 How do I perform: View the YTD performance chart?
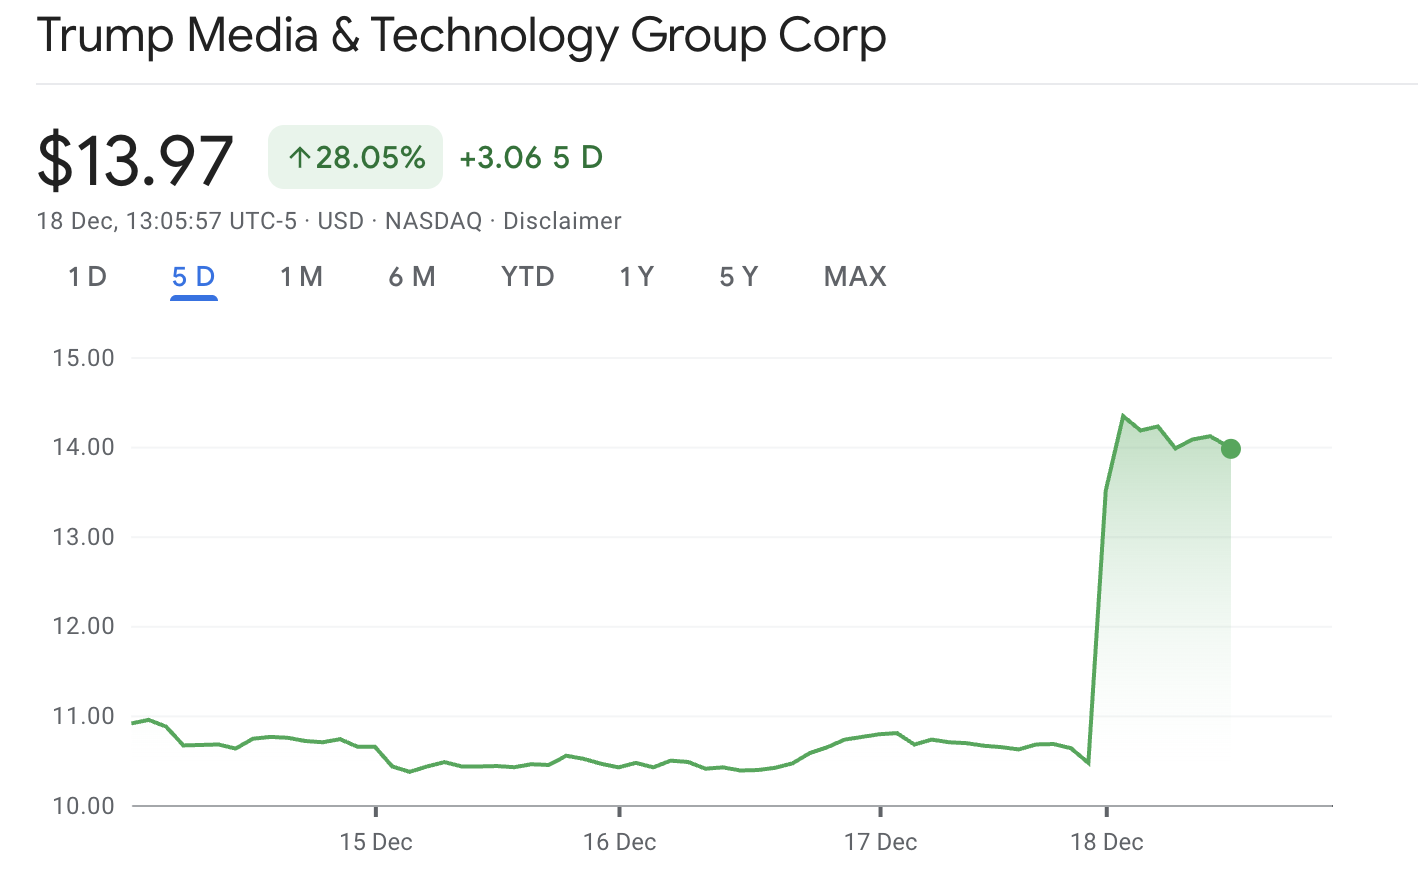(x=528, y=277)
